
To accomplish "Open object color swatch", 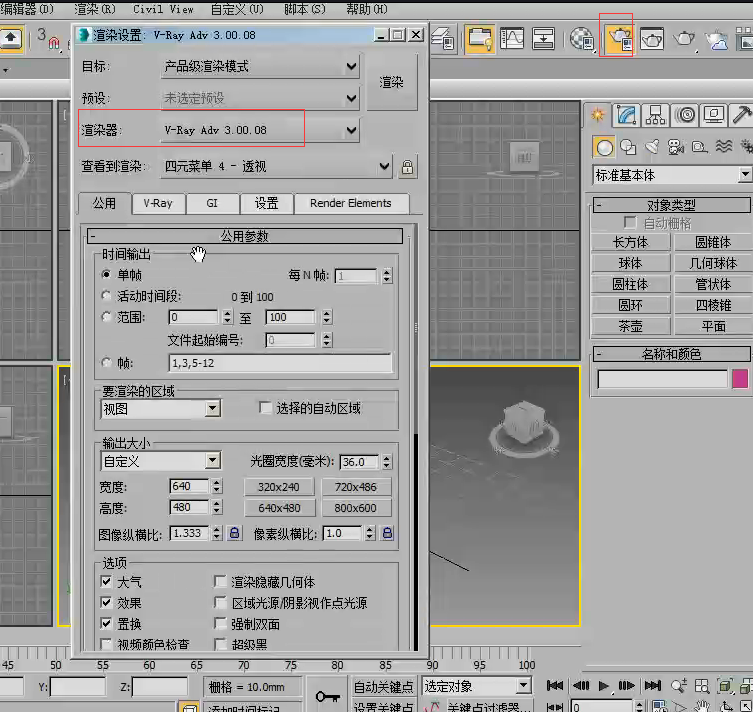I will (x=740, y=378).
